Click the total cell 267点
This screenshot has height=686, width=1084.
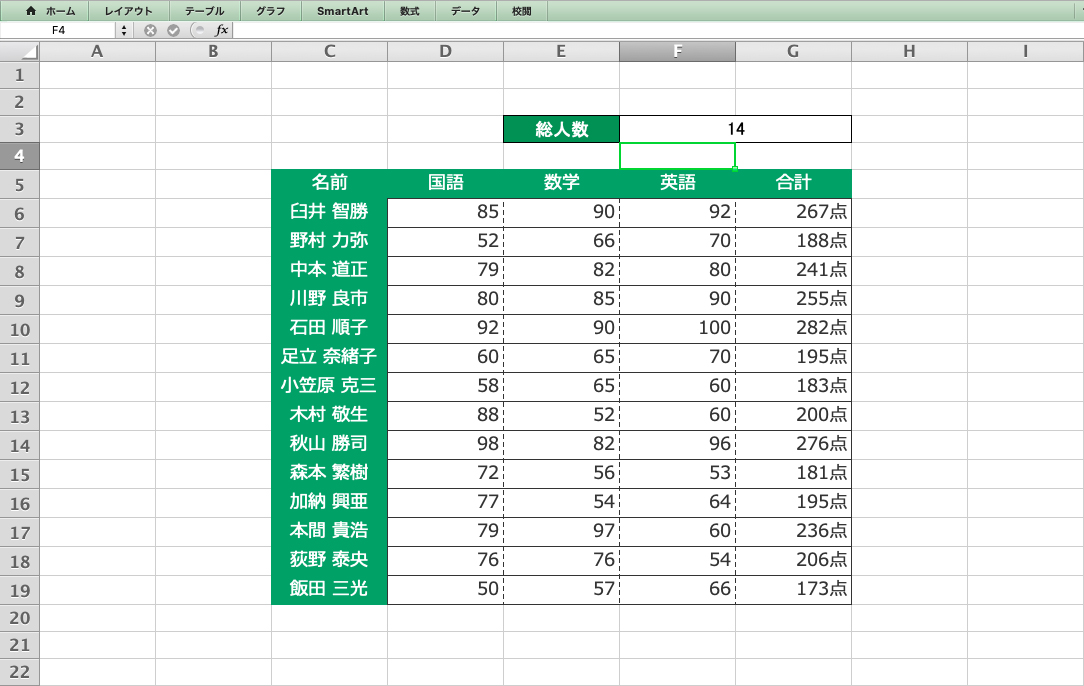793,212
